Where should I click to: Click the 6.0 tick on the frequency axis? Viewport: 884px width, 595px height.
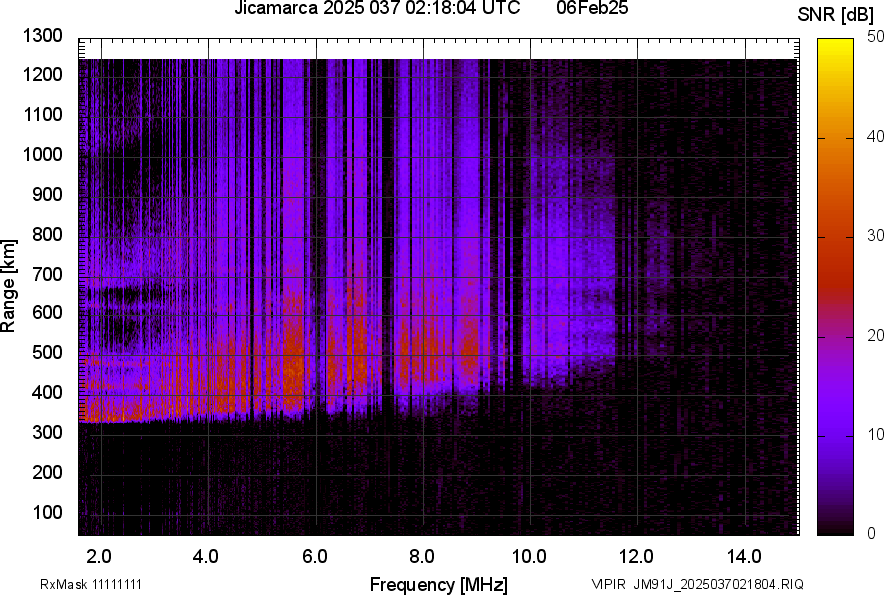coord(314,556)
